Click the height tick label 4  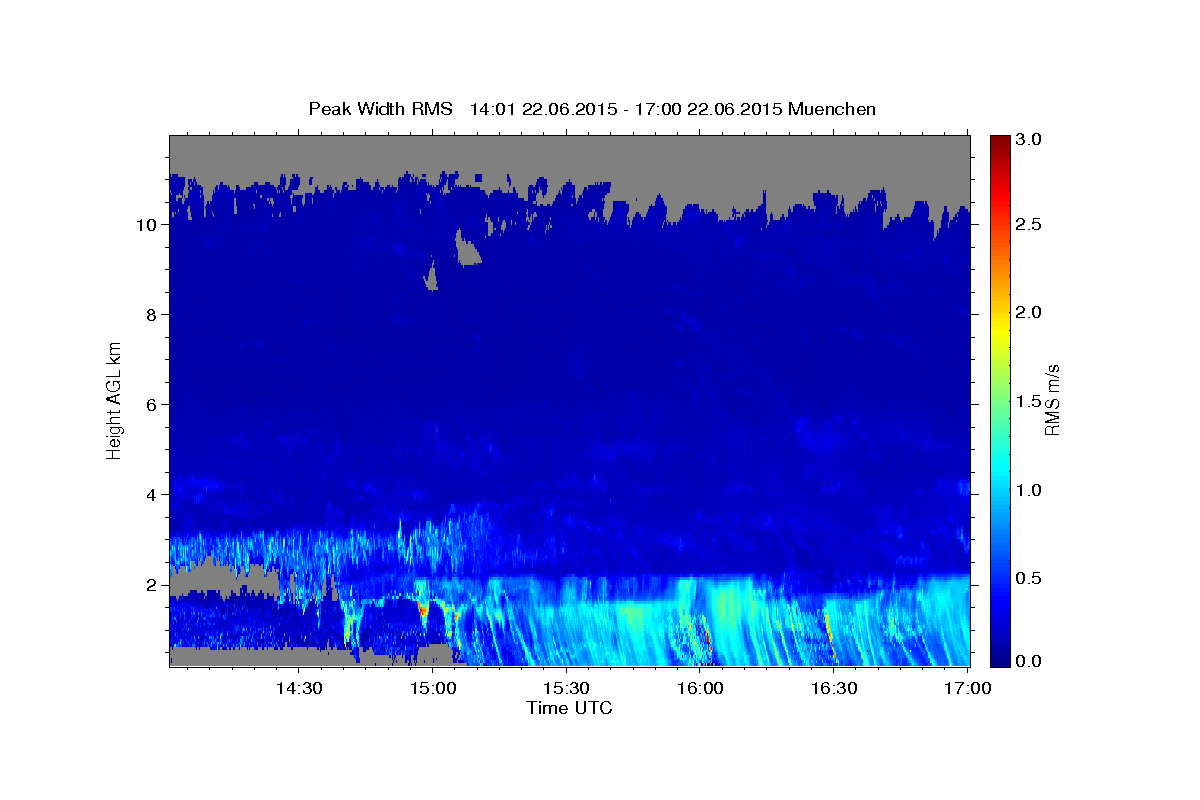(151, 495)
